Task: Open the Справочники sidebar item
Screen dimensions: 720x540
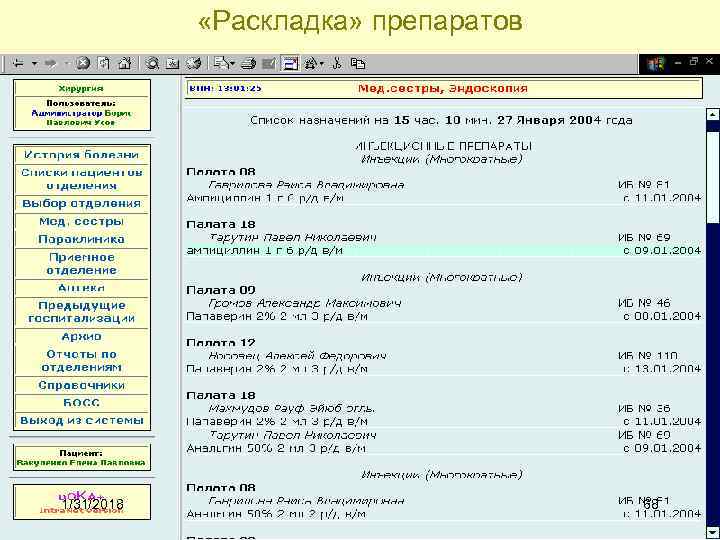Action: (82, 385)
